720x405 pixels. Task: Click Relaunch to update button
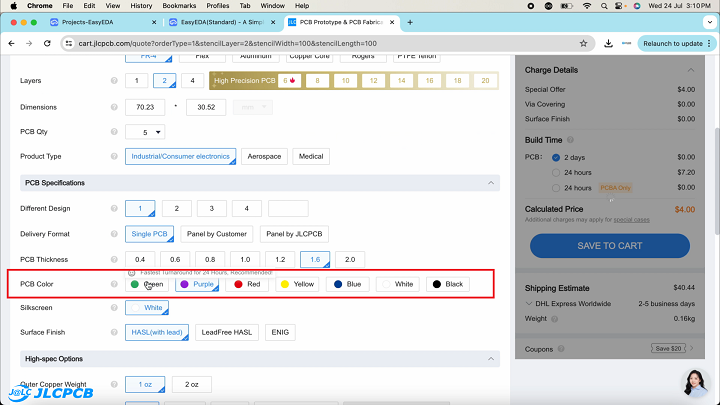pos(673,43)
